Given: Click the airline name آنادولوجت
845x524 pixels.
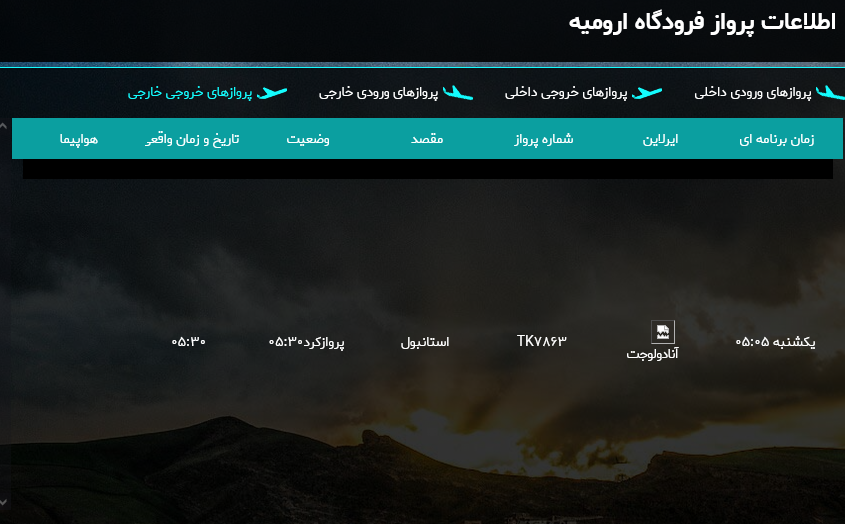Looking at the screenshot, I should [652, 354].
